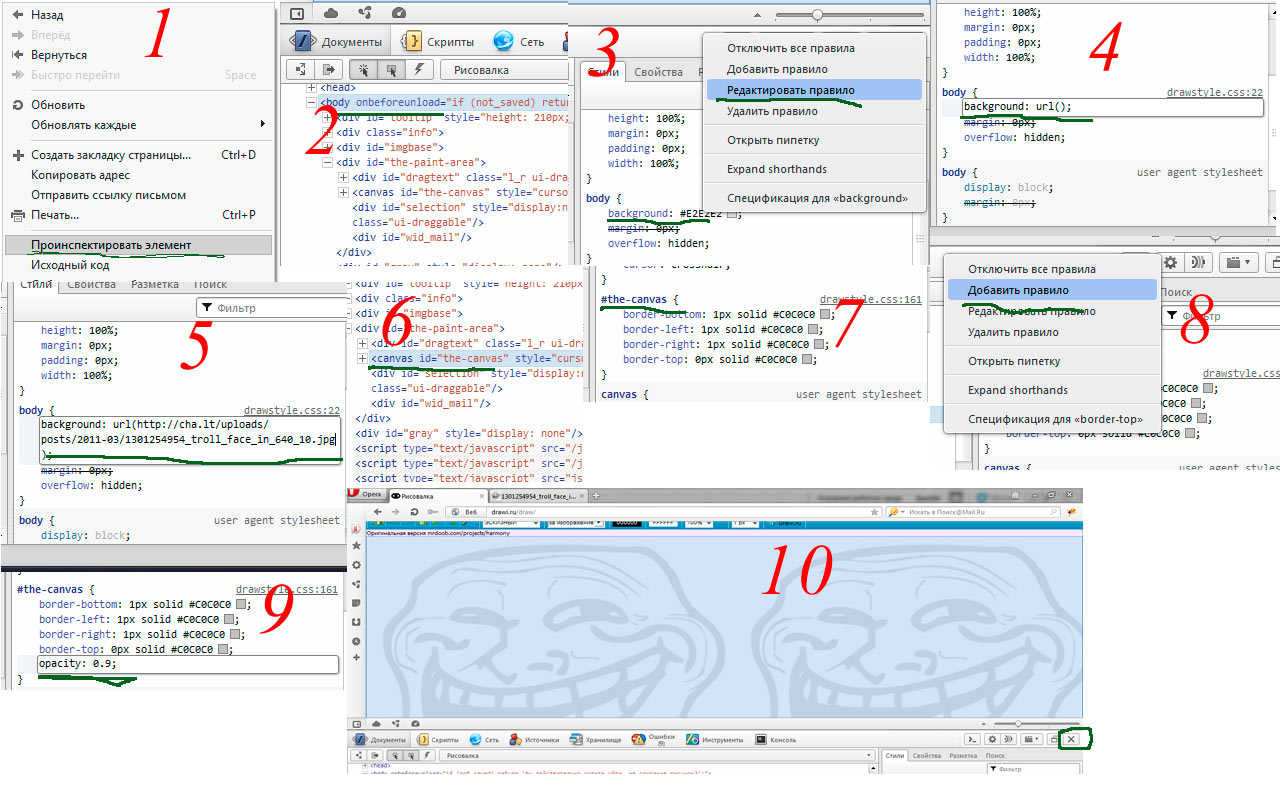The image size is (1280, 800).
Task: Choose 'Открыть пипетку' in the «border-top» menu
Action: pos(1052,361)
